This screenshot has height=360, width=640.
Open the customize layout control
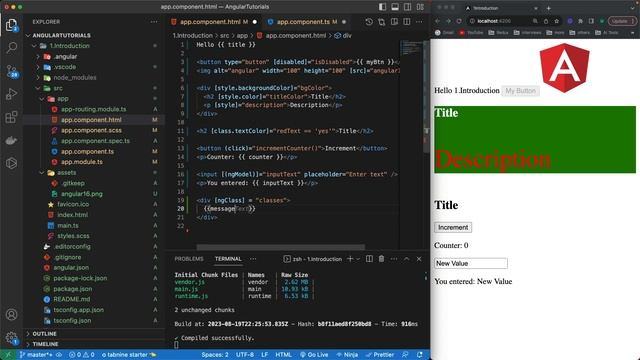pos(420,7)
